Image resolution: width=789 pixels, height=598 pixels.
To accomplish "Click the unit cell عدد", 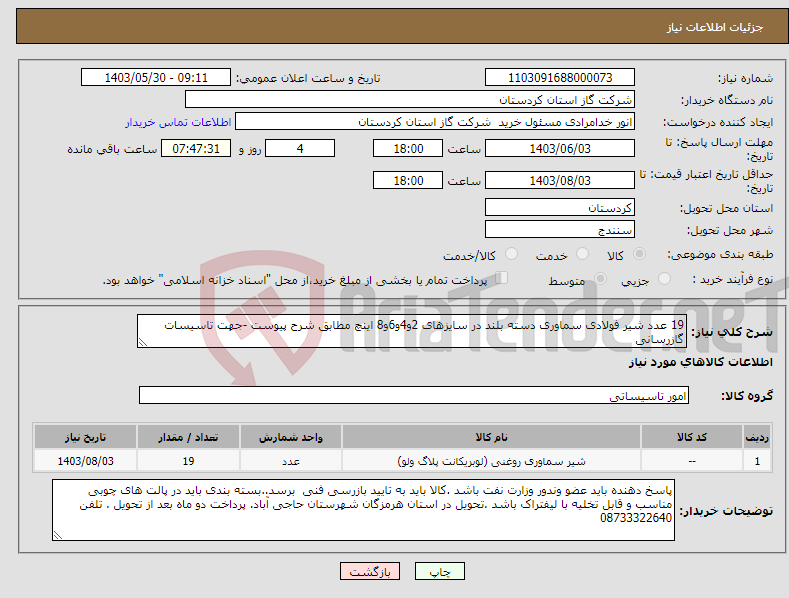I will pos(291,461).
